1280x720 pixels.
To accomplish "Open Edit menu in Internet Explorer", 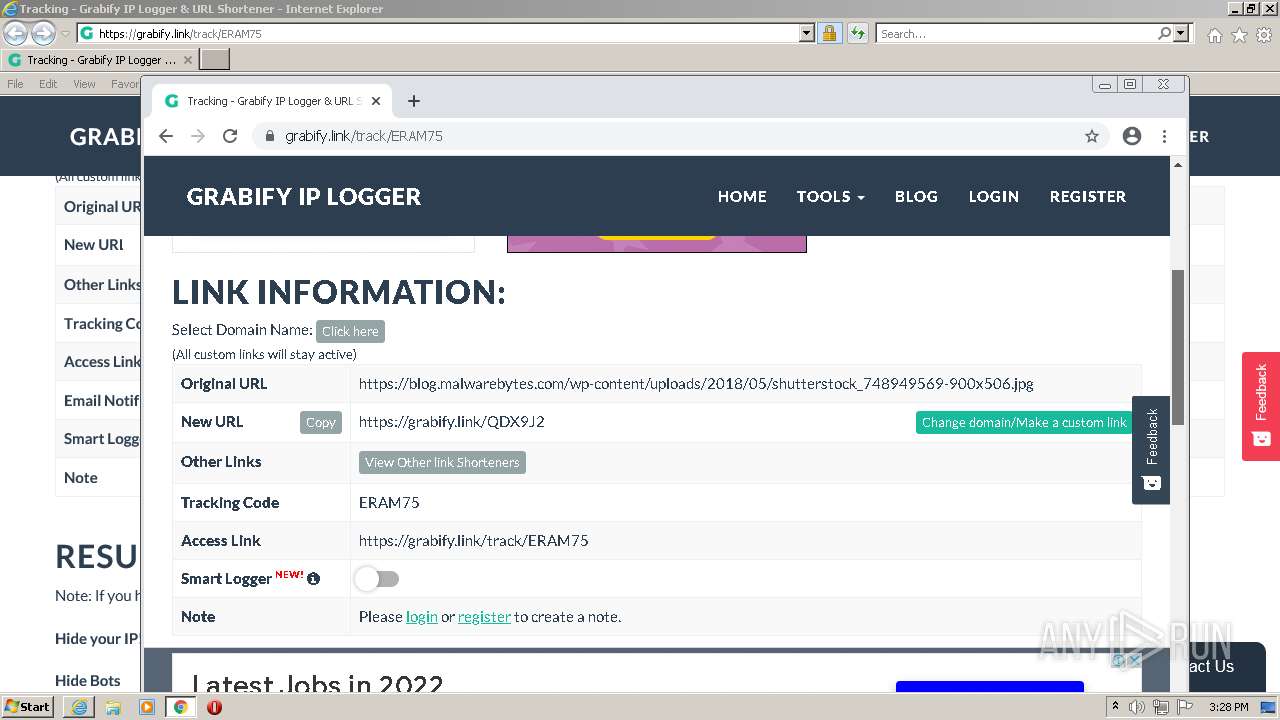I will (x=48, y=84).
